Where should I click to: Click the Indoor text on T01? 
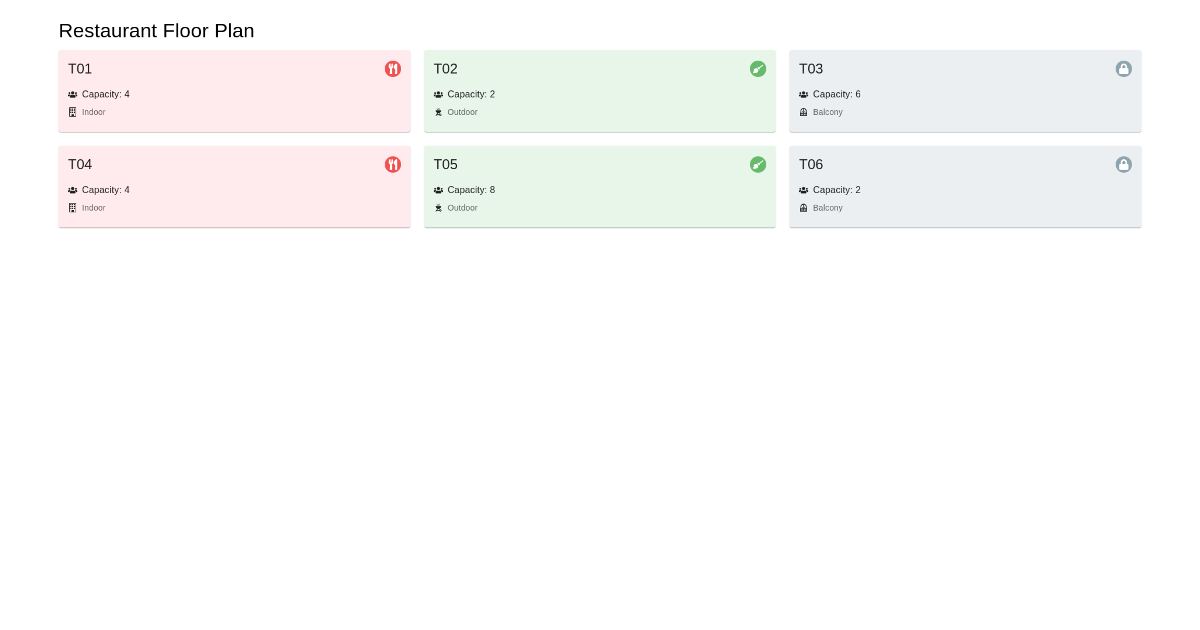pyautogui.click(x=93, y=112)
